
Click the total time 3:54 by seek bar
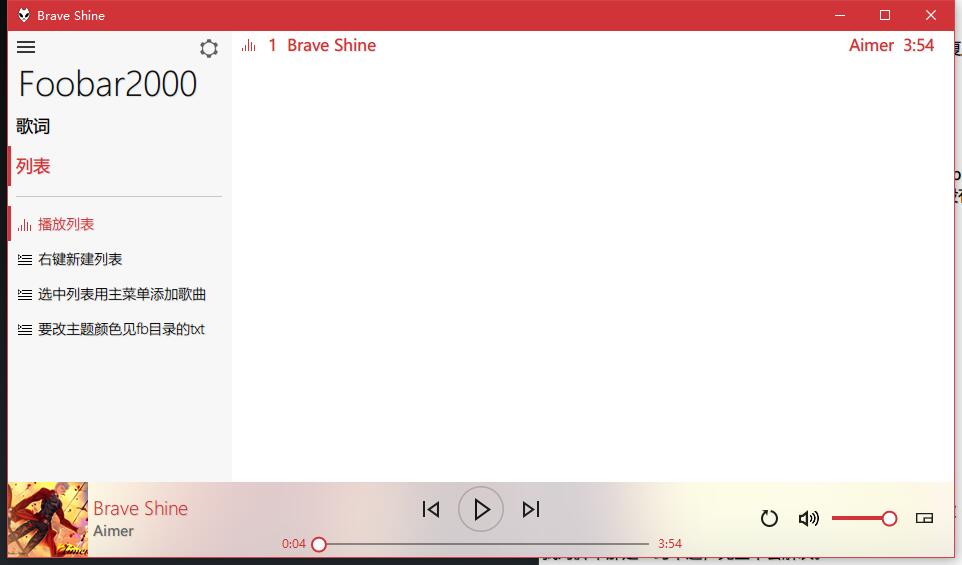coord(670,544)
